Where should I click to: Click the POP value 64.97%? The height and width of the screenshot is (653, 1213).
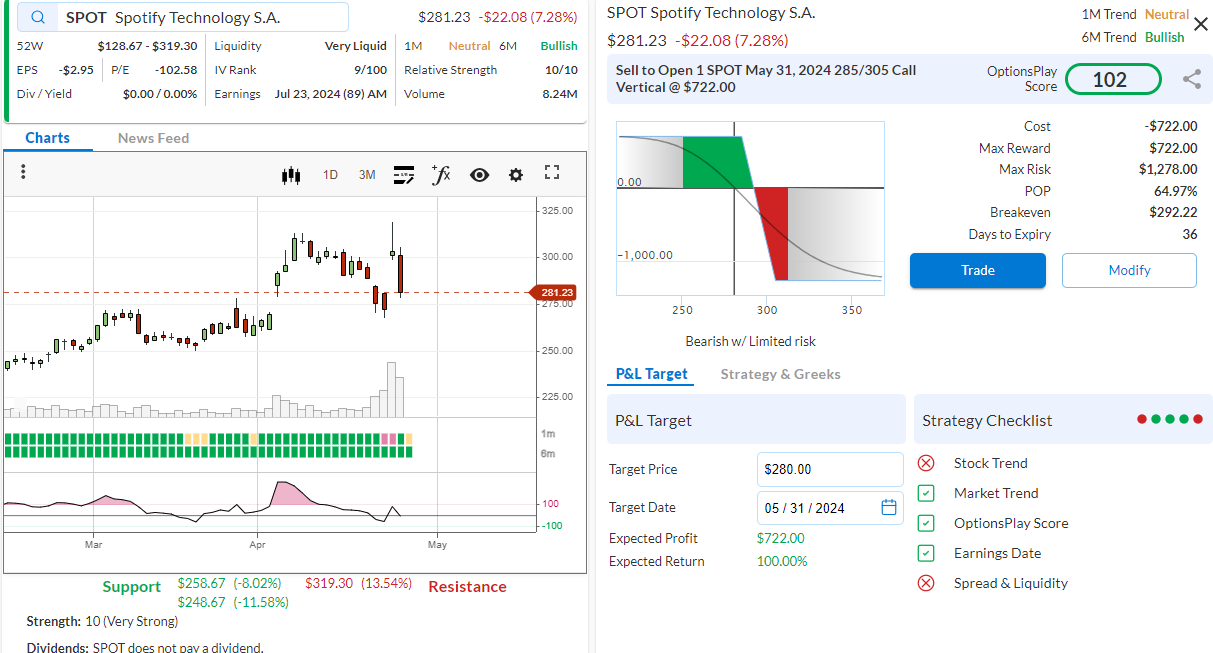1176,190
